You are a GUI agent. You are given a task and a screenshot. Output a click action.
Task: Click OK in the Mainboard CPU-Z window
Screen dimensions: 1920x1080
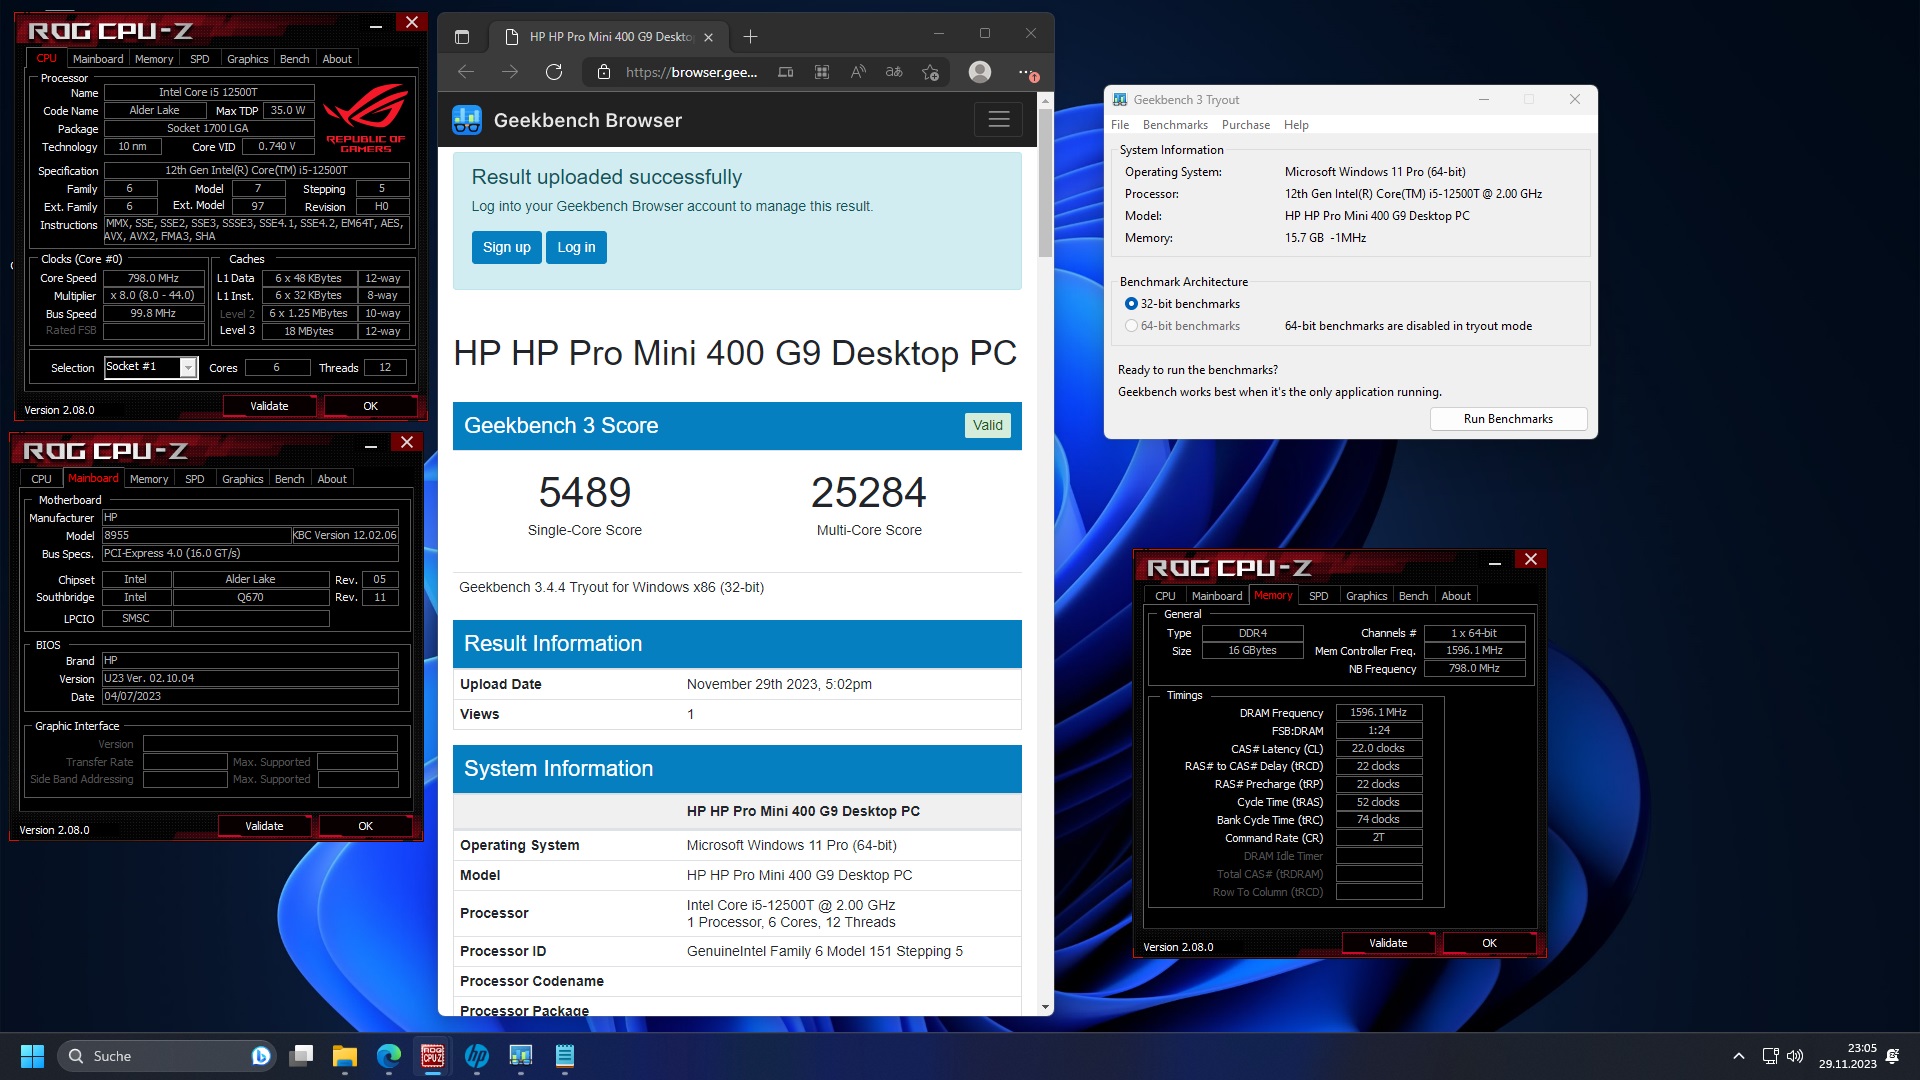coord(365,826)
